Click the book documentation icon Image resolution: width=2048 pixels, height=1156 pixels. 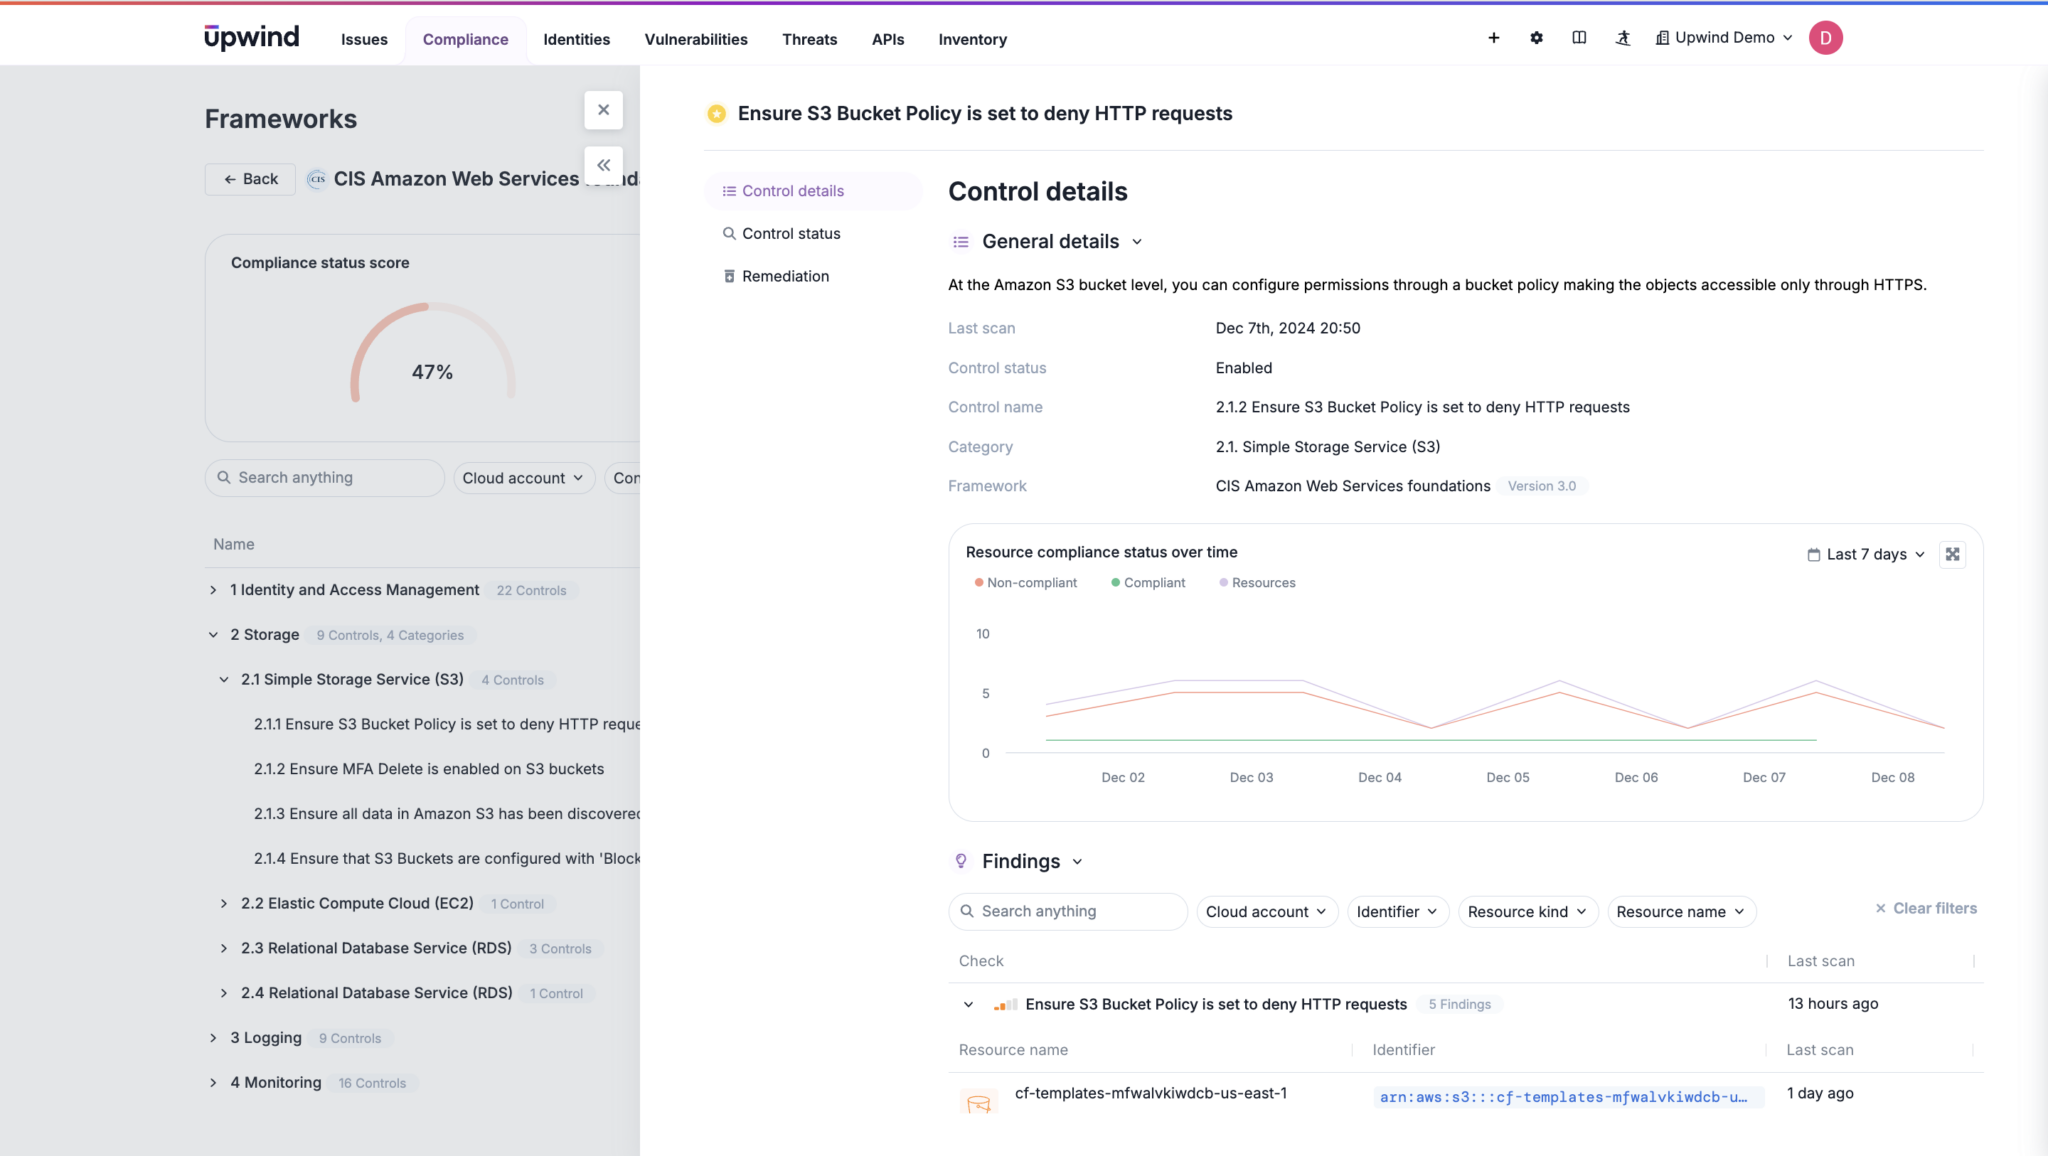click(1579, 38)
